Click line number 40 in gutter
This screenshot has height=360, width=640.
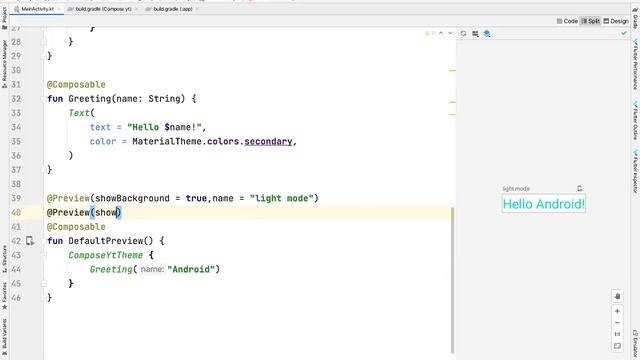16,213
